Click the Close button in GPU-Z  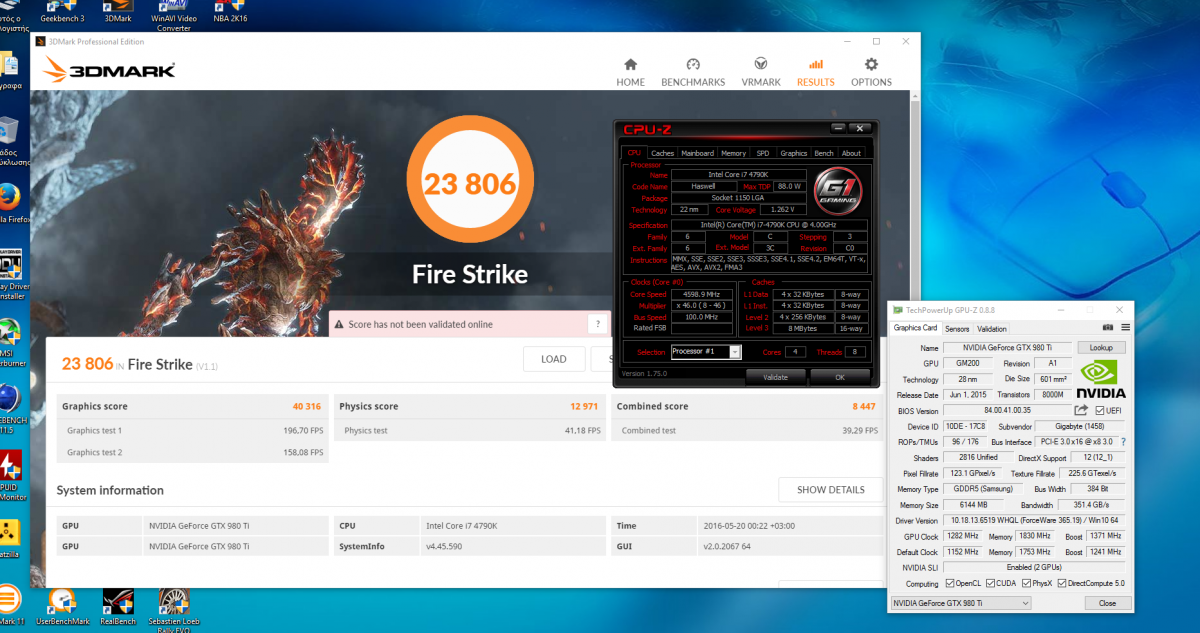pos(1107,603)
